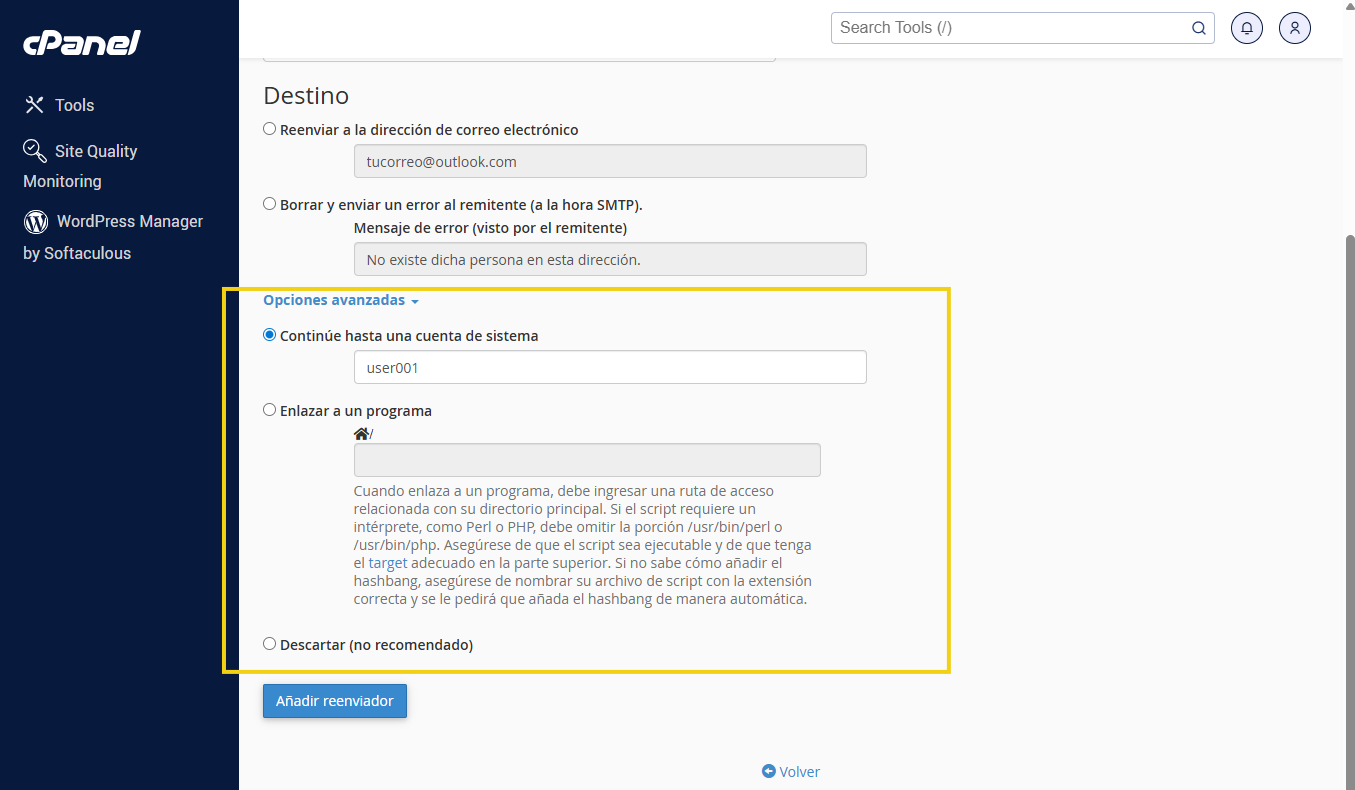Open the notifications bell
Screen dimensions: 1355x790
[x=1247, y=28]
